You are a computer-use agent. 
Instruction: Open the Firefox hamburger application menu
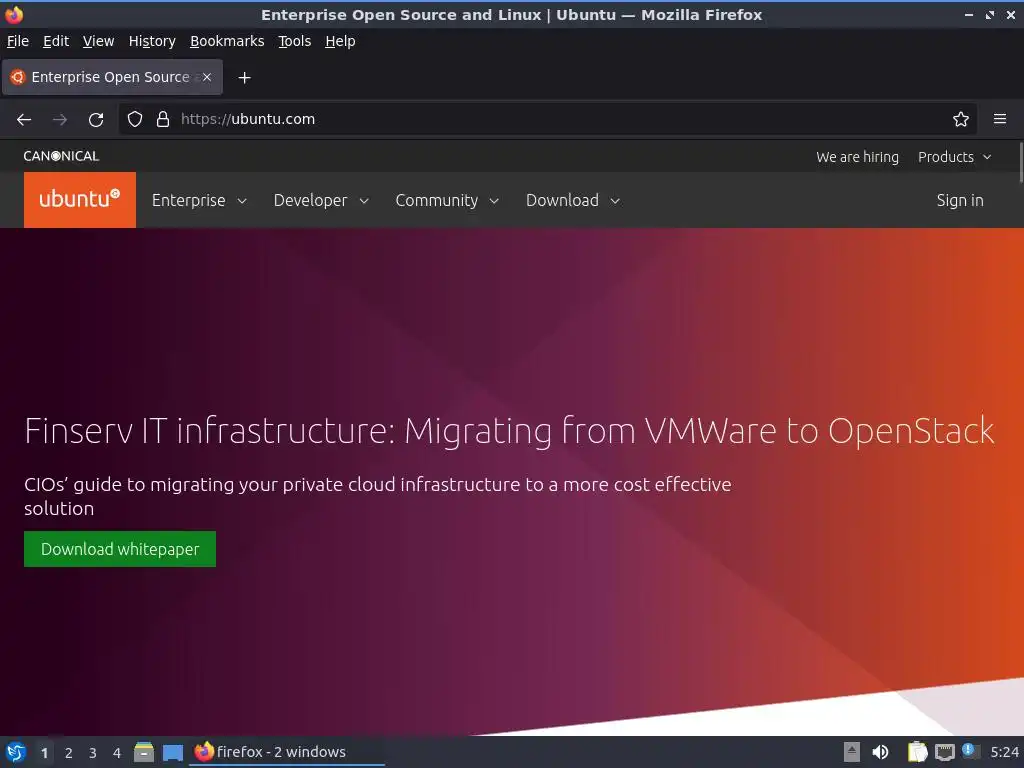click(x=999, y=119)
